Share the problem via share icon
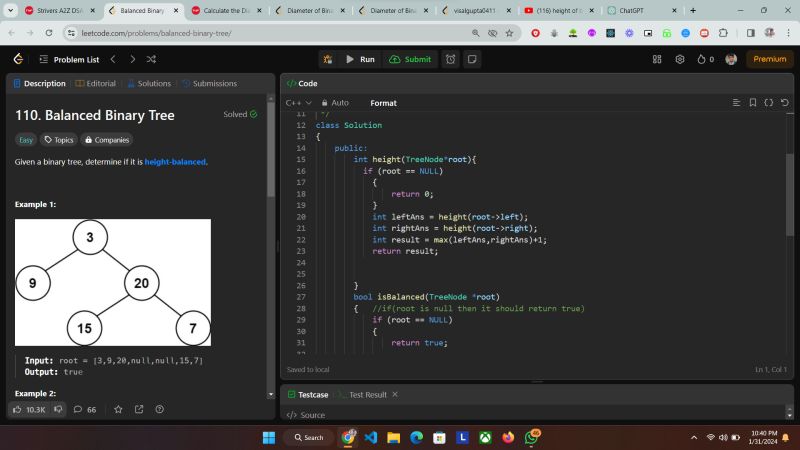The width and height of the screenshot is (800, 450). [139, 409]
